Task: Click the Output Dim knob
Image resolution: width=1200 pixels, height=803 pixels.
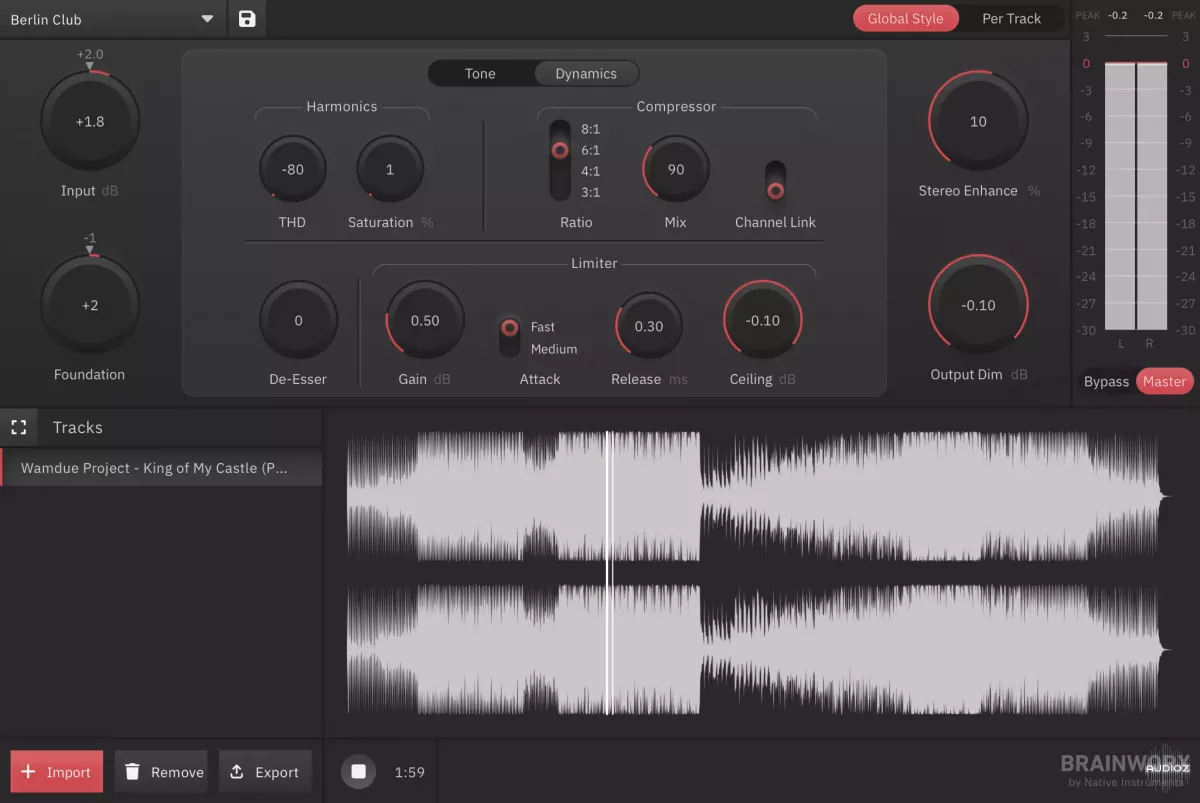Action: [978, 305]
